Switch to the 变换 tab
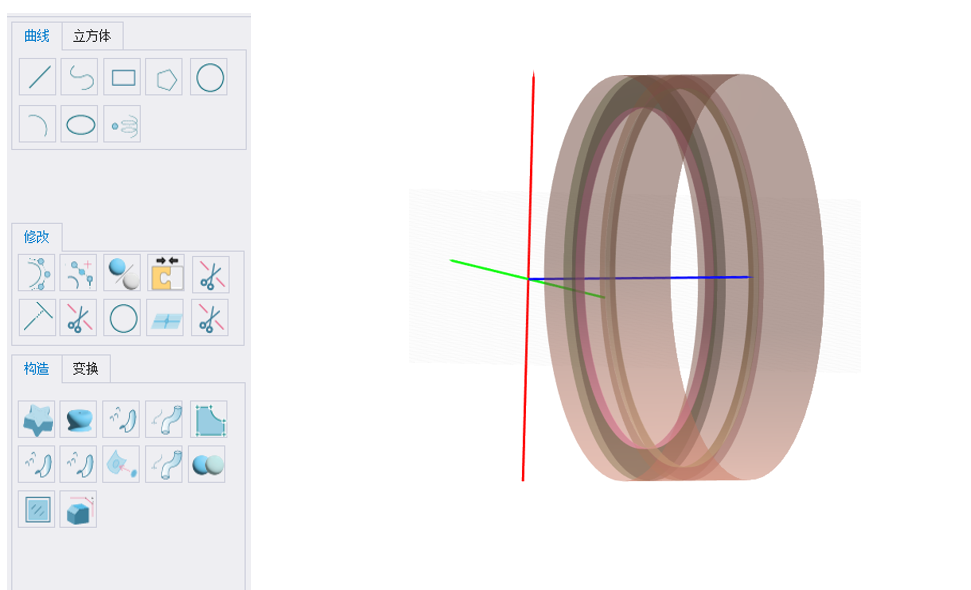Viewport: 971px width, 590px height. point(85,368)
